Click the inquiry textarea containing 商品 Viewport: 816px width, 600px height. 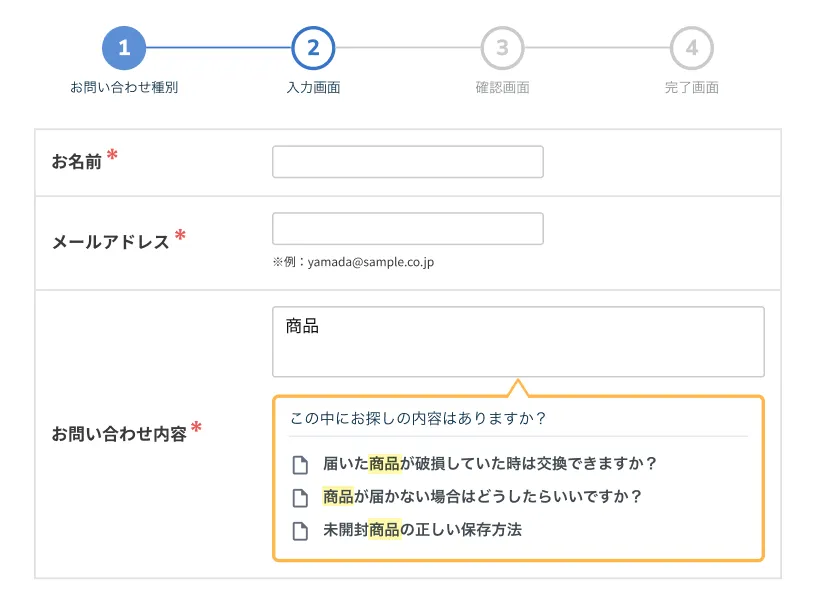pyautogui.click(x=518, y=342)
